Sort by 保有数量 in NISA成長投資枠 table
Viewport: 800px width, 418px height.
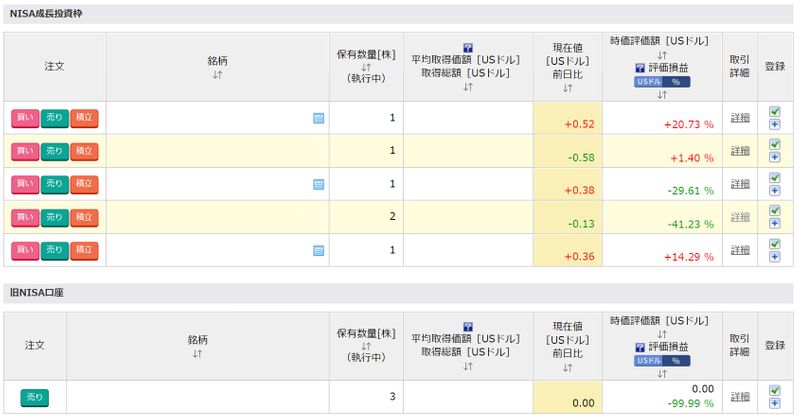click(366, 66)
